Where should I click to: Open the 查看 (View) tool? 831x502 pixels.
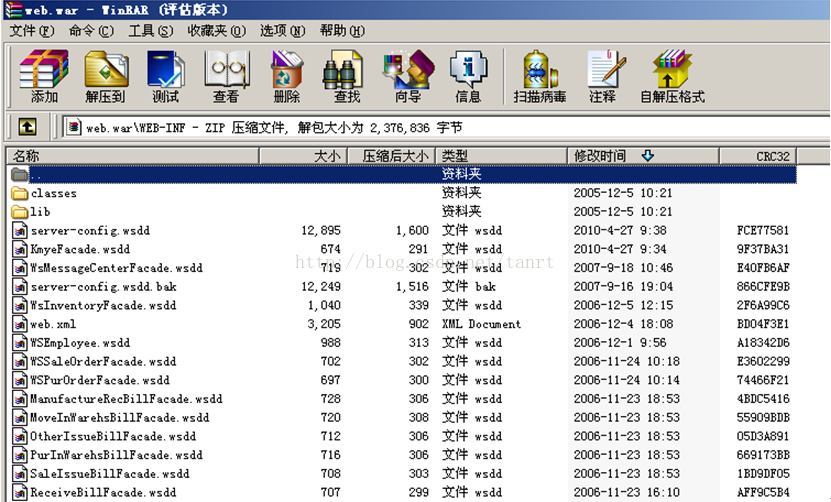click(226, 76)
